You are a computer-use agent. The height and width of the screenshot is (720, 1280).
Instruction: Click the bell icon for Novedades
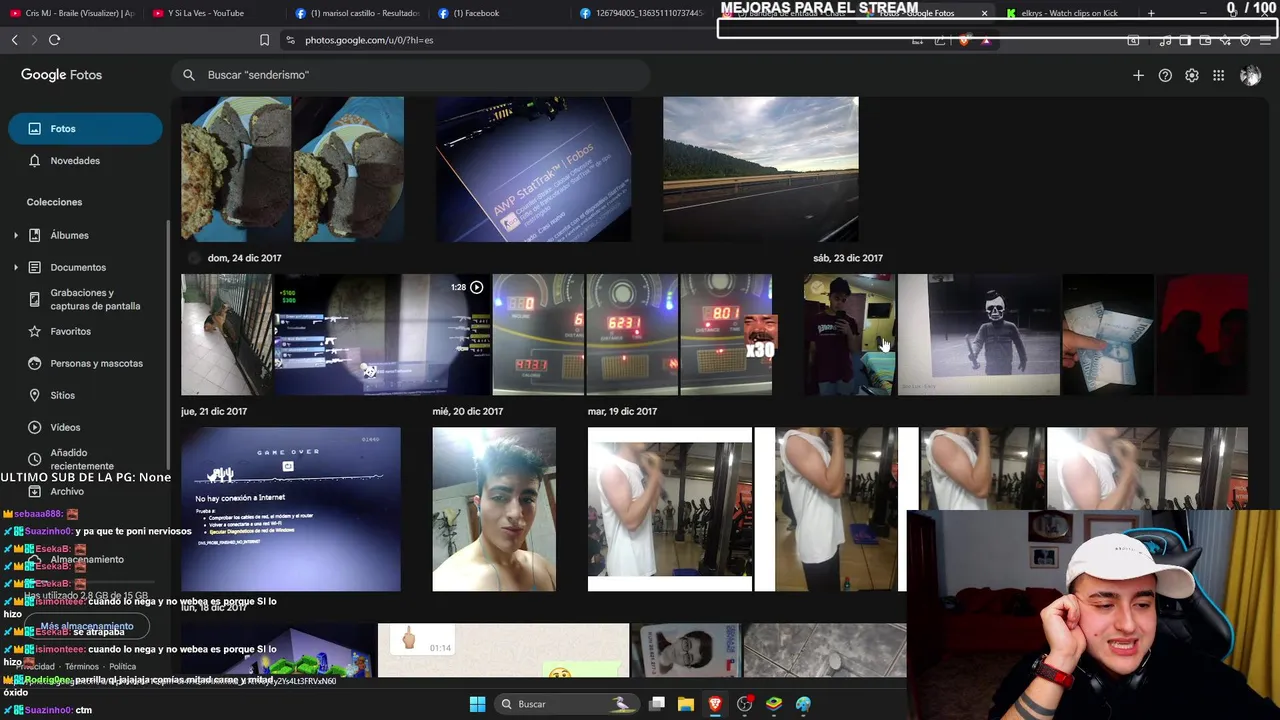(x=35, y=161)
